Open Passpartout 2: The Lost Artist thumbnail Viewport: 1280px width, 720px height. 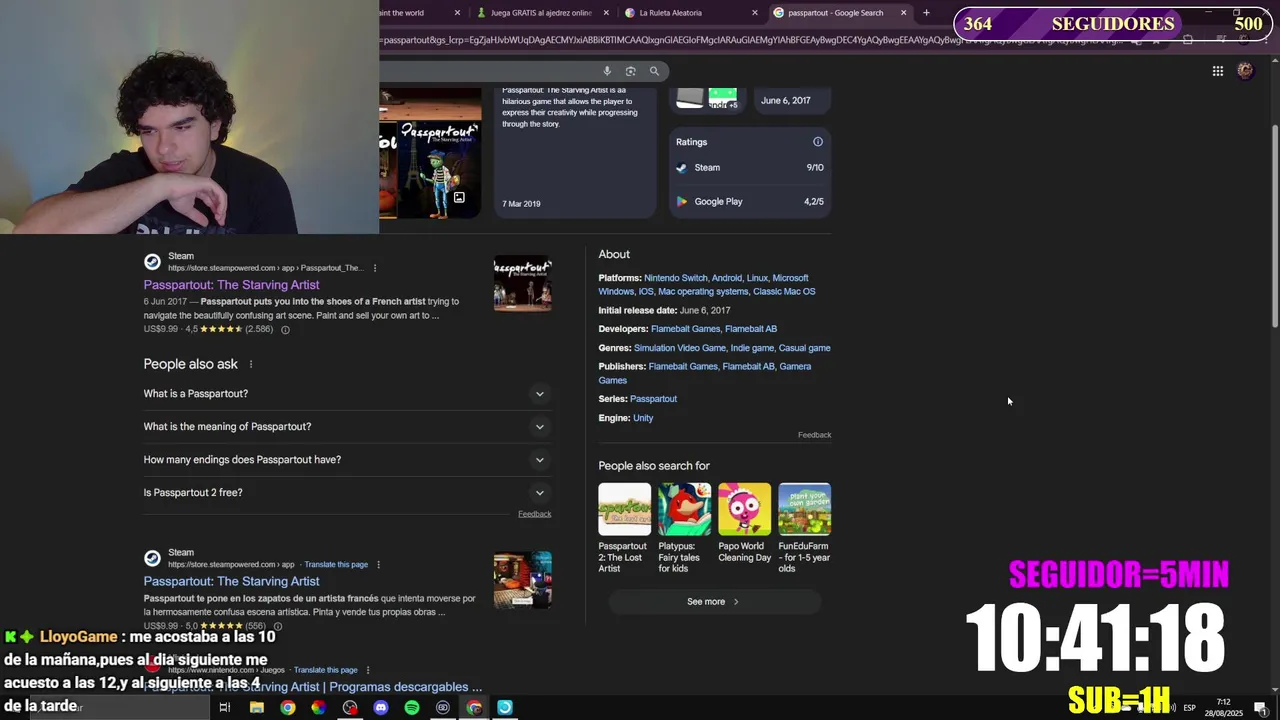pos(624,509)
